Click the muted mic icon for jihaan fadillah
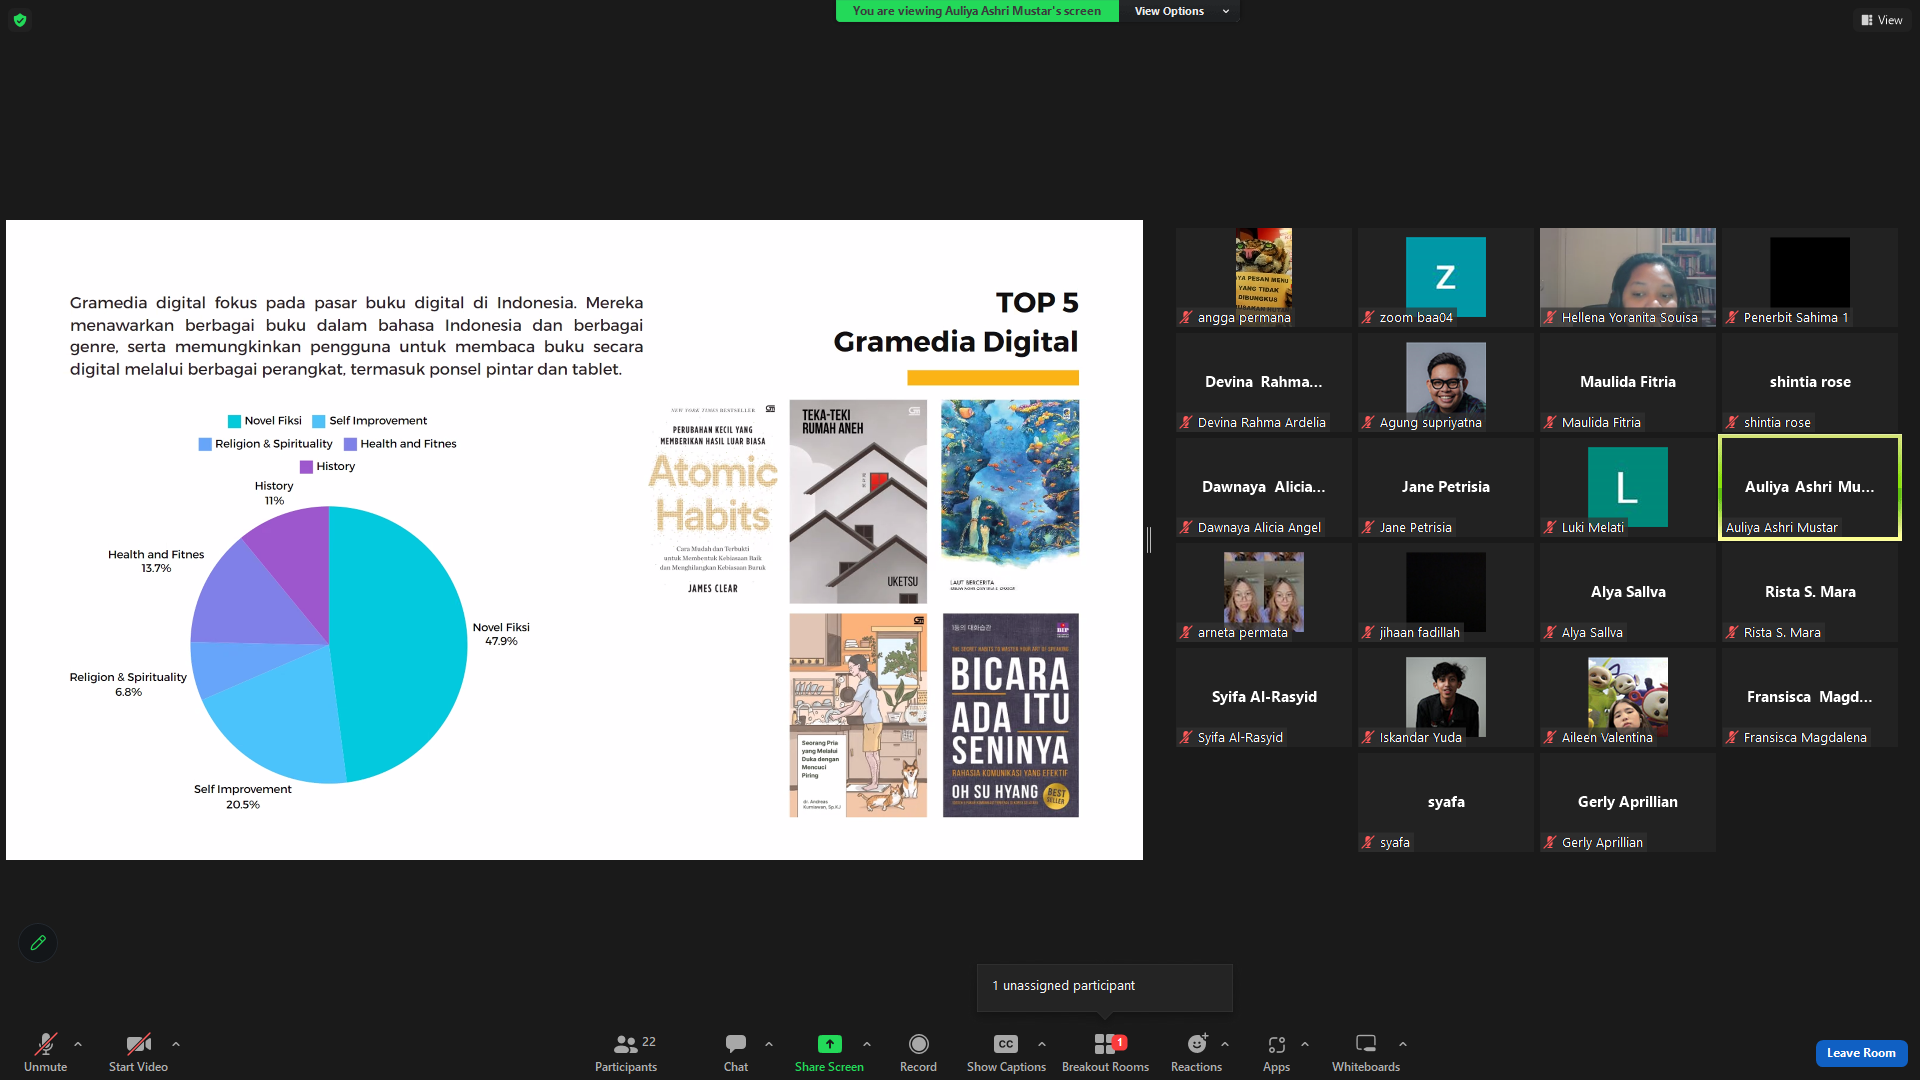This screenshot has height=1080, width=1920. click(x=1368, y=633)
